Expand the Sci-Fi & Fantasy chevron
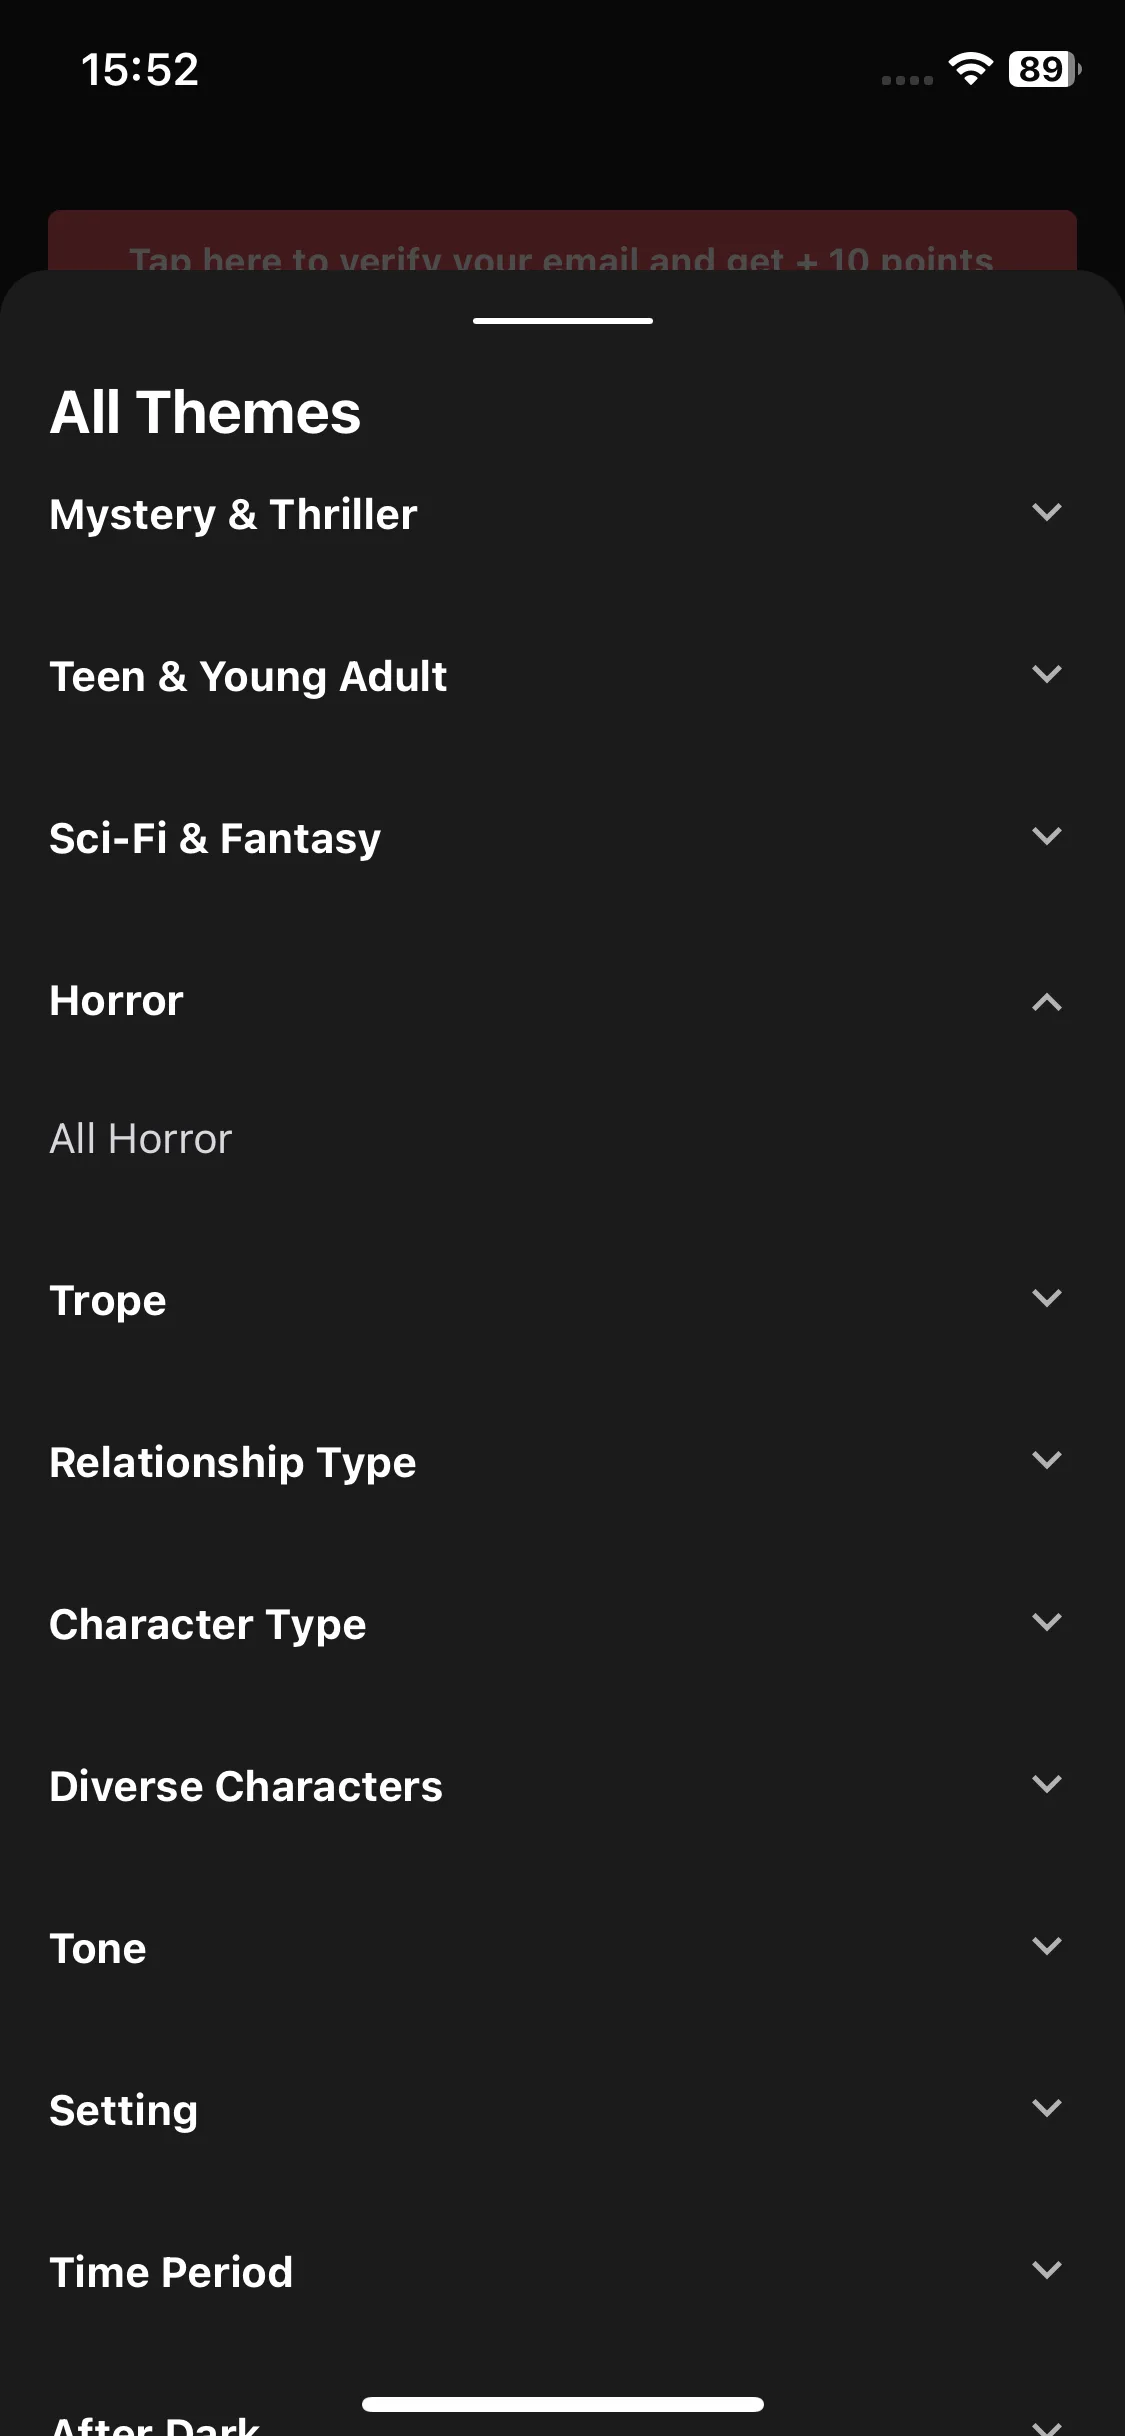The image size is (1125, 2436). 1046,837
